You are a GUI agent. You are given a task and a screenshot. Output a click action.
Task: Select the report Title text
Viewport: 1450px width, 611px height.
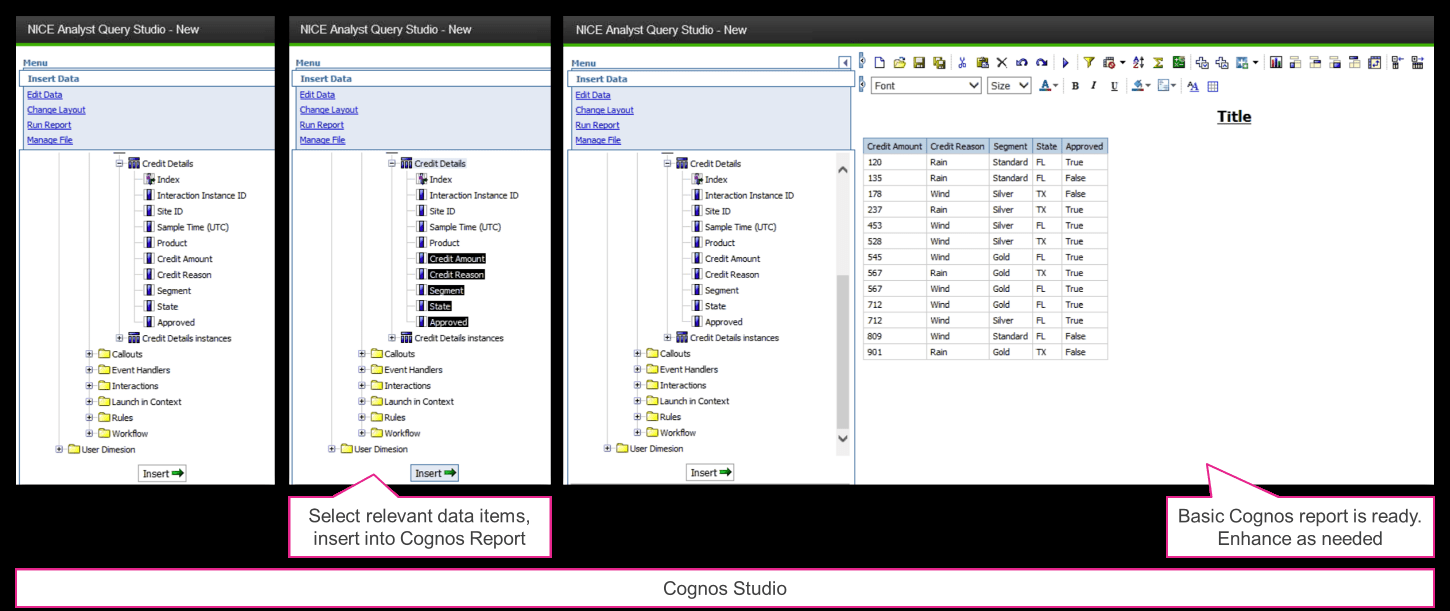click(x=1233, y=117)
